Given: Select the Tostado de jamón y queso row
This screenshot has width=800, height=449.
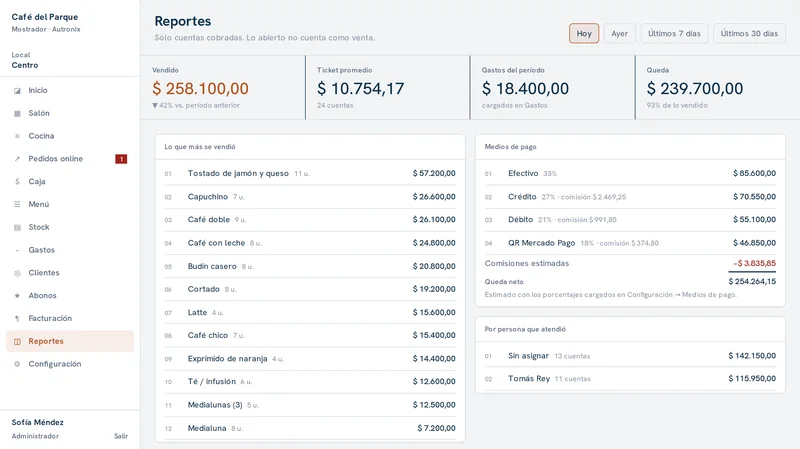Looking at the screenshot, I should tap(310, 173).
